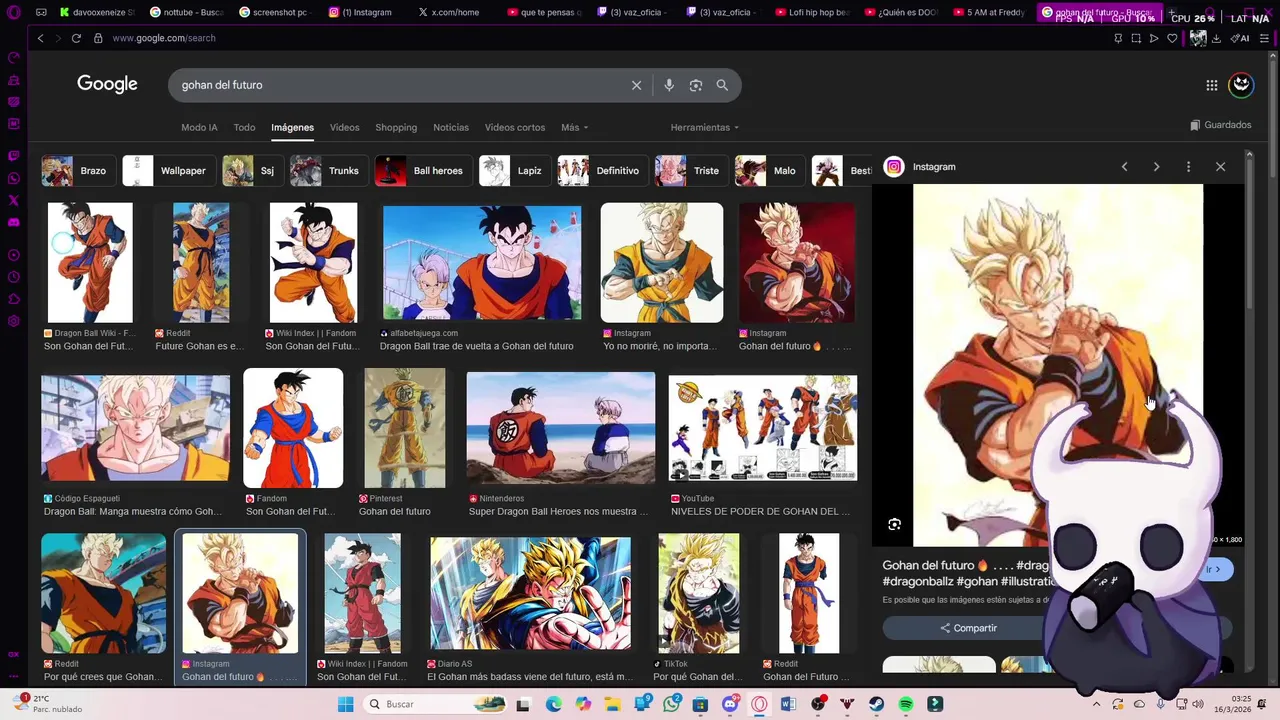
Task: Launch Spotify from the taskbar
Action: [905, 704]
